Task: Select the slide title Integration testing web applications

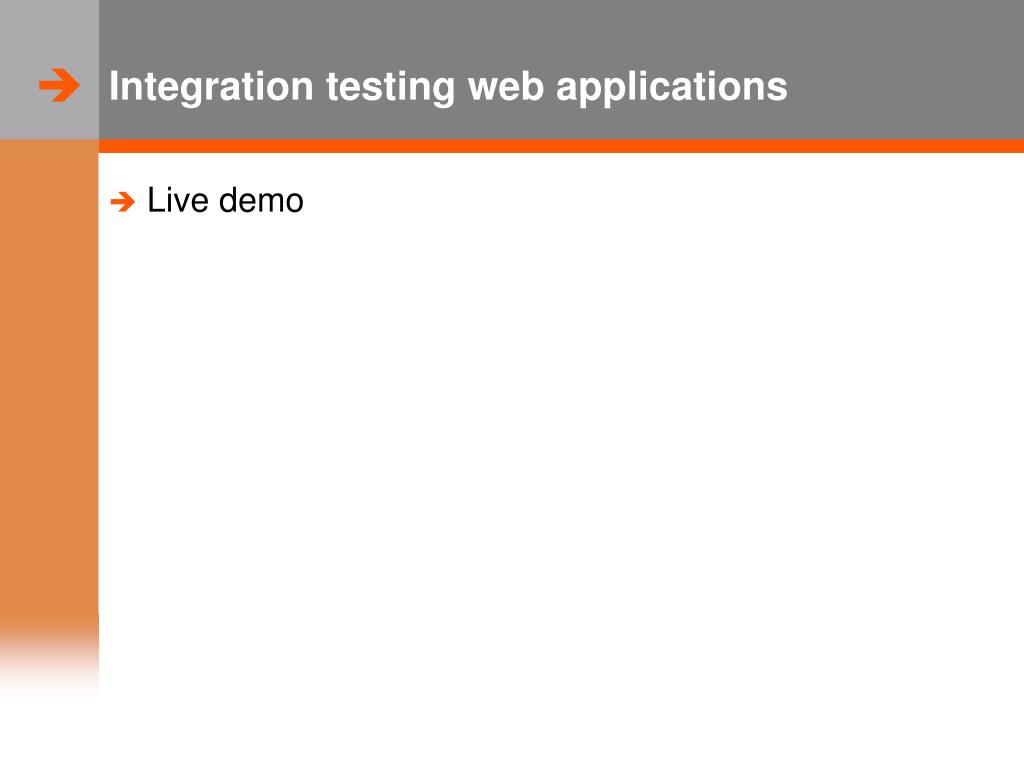Action: click(x=448, y=87)
